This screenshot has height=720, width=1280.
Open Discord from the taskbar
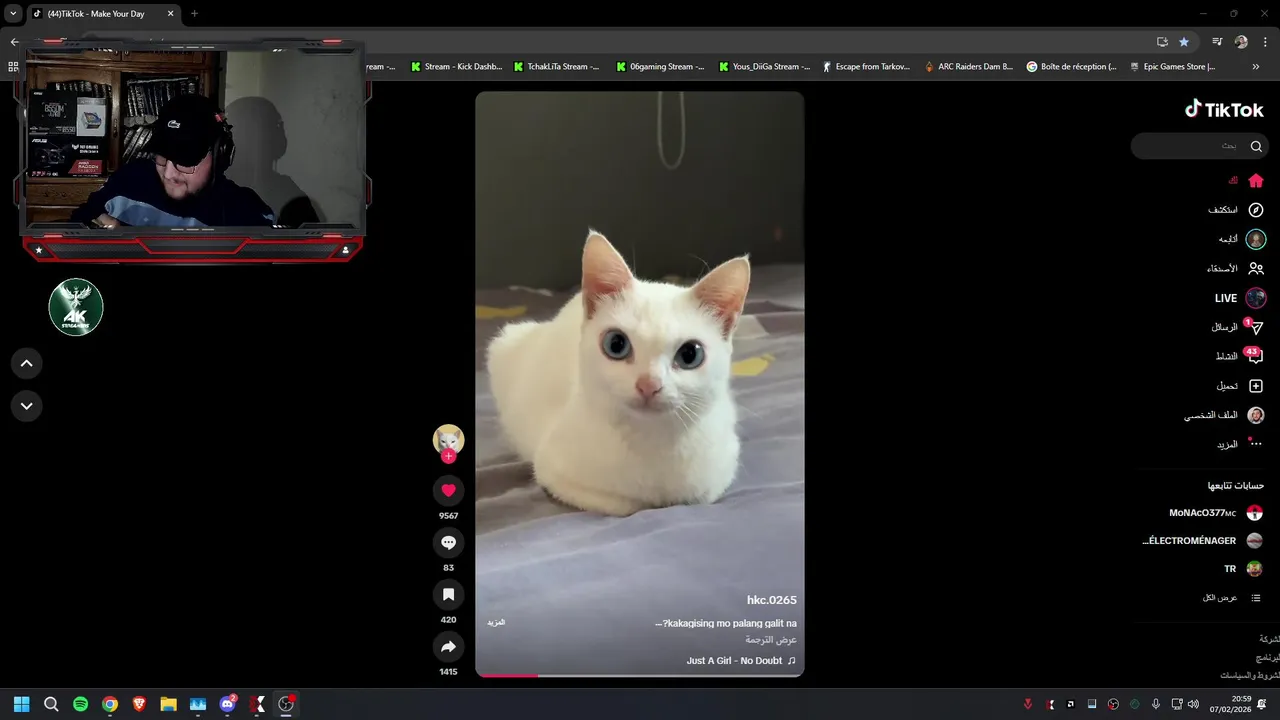227,704
